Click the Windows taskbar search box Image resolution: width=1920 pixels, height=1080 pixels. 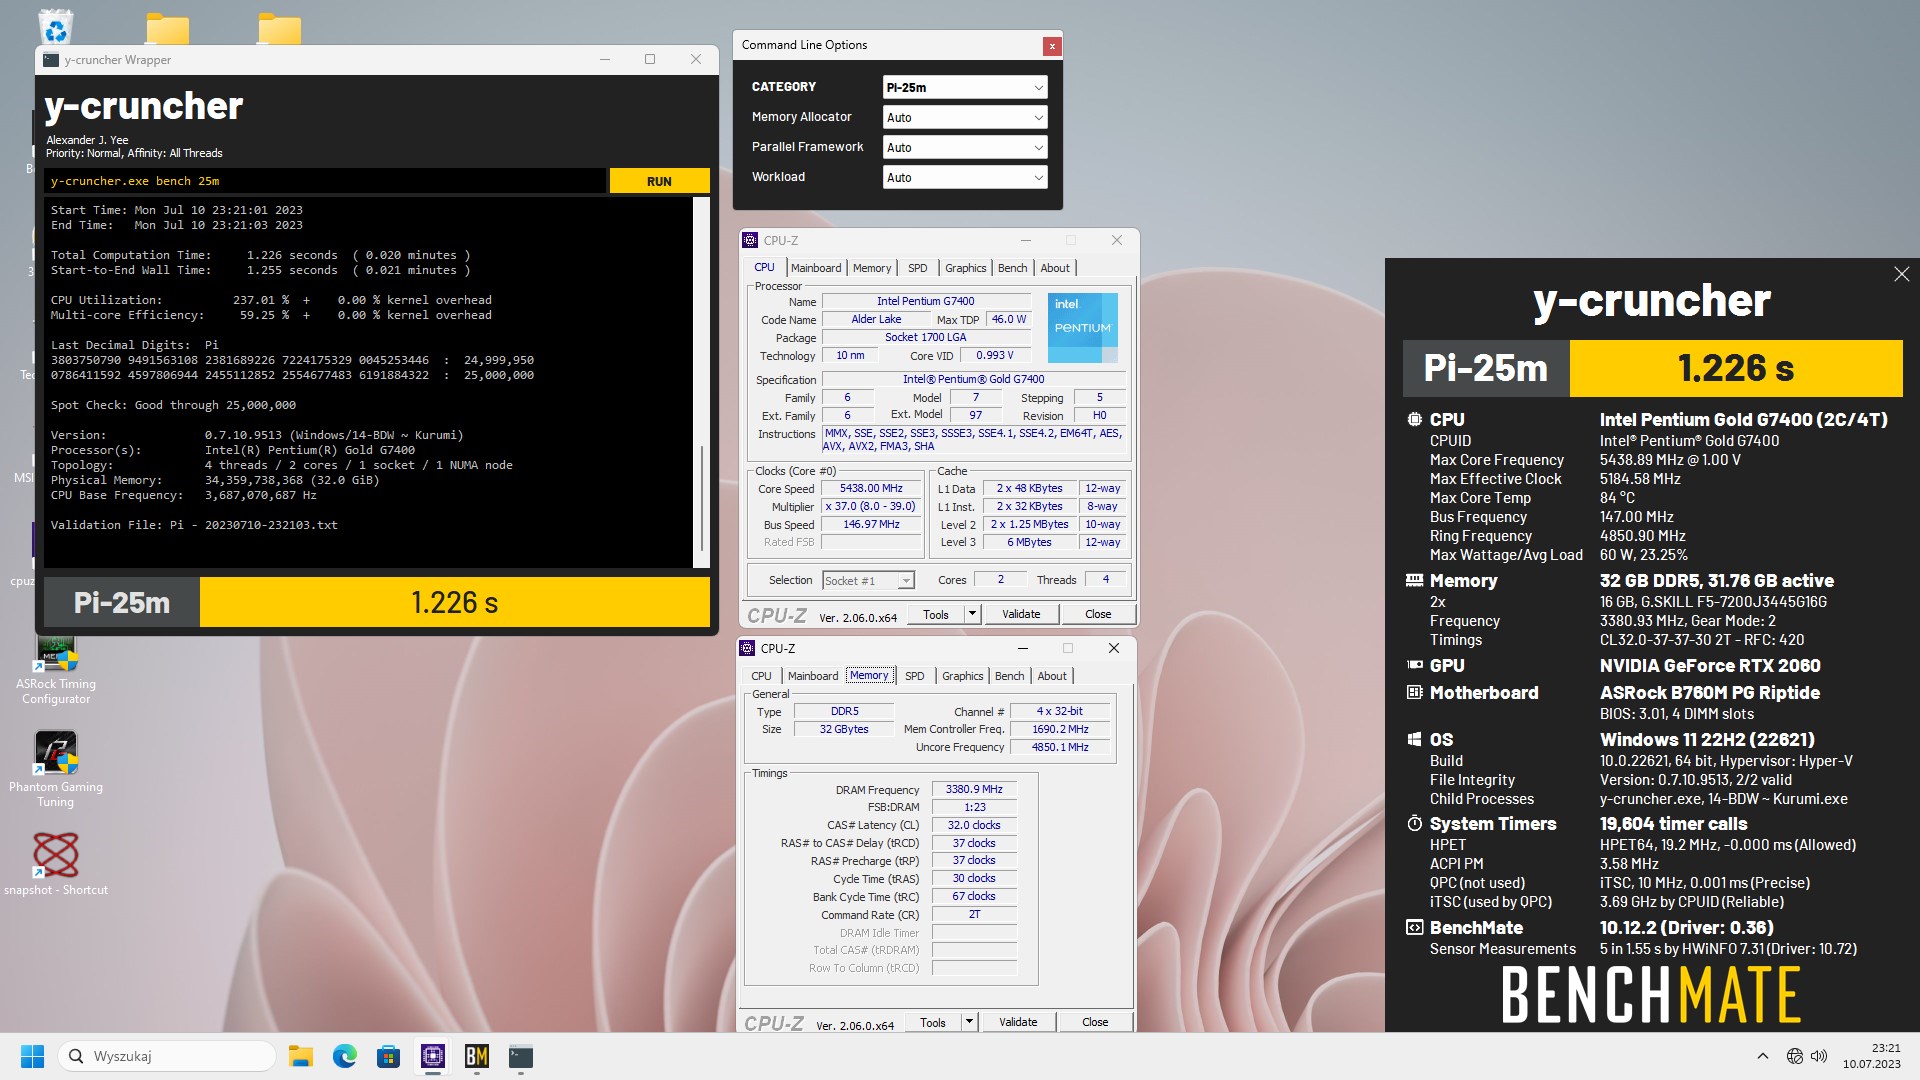[x=167, y=1056]
